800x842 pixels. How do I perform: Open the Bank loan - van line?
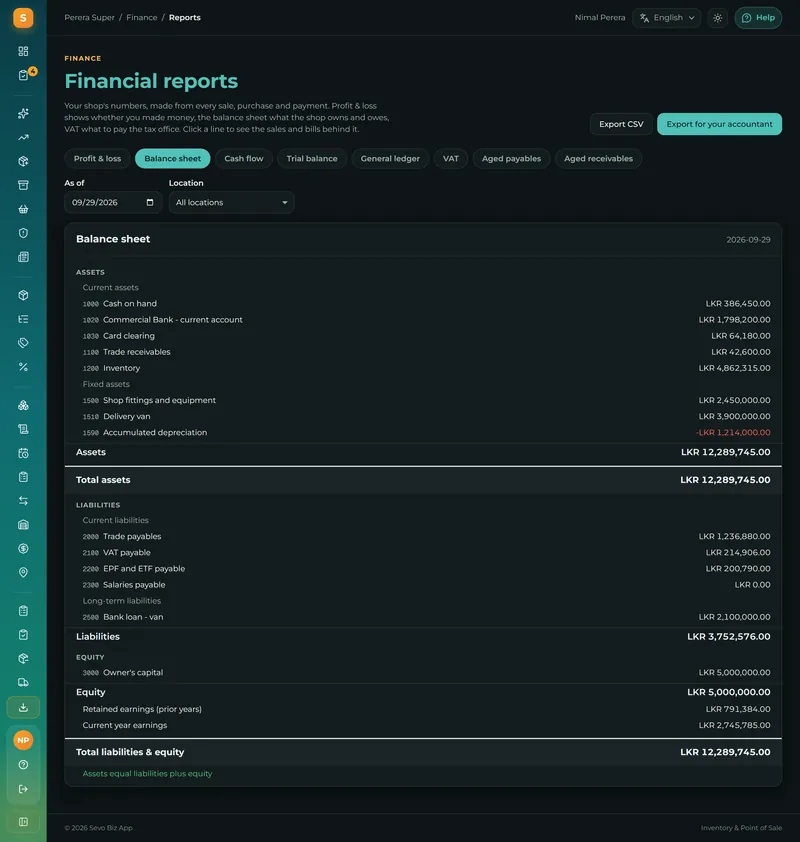(x=423, y=617)
